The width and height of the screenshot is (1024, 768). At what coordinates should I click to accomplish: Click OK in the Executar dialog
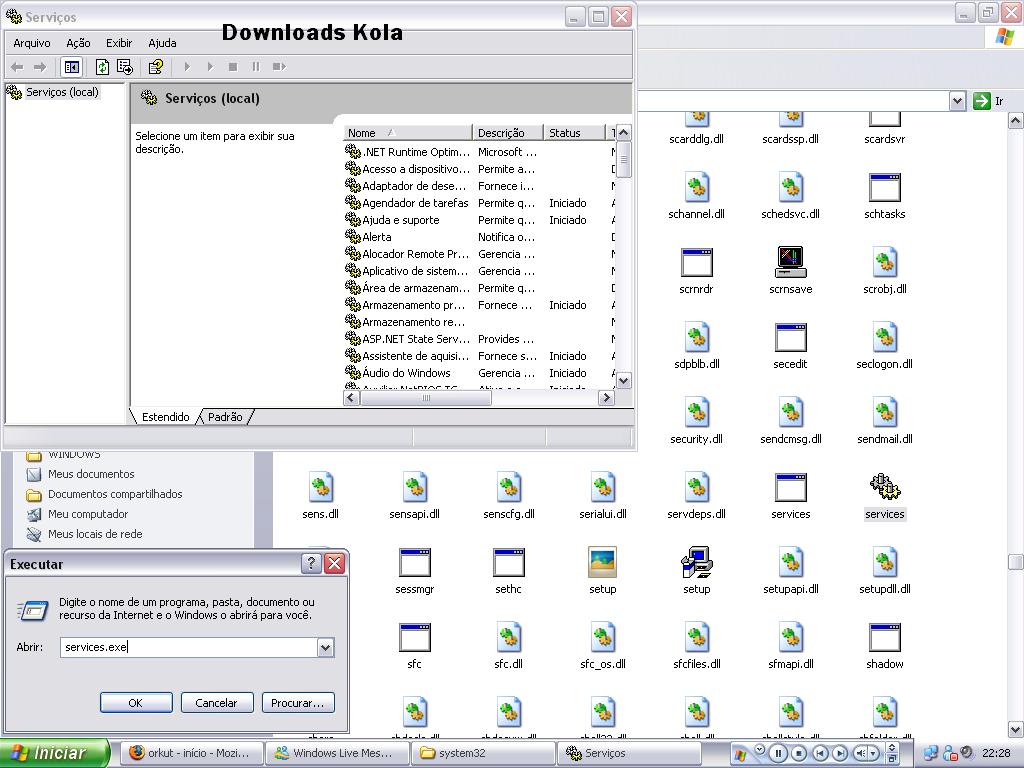(x=136, y=703)
